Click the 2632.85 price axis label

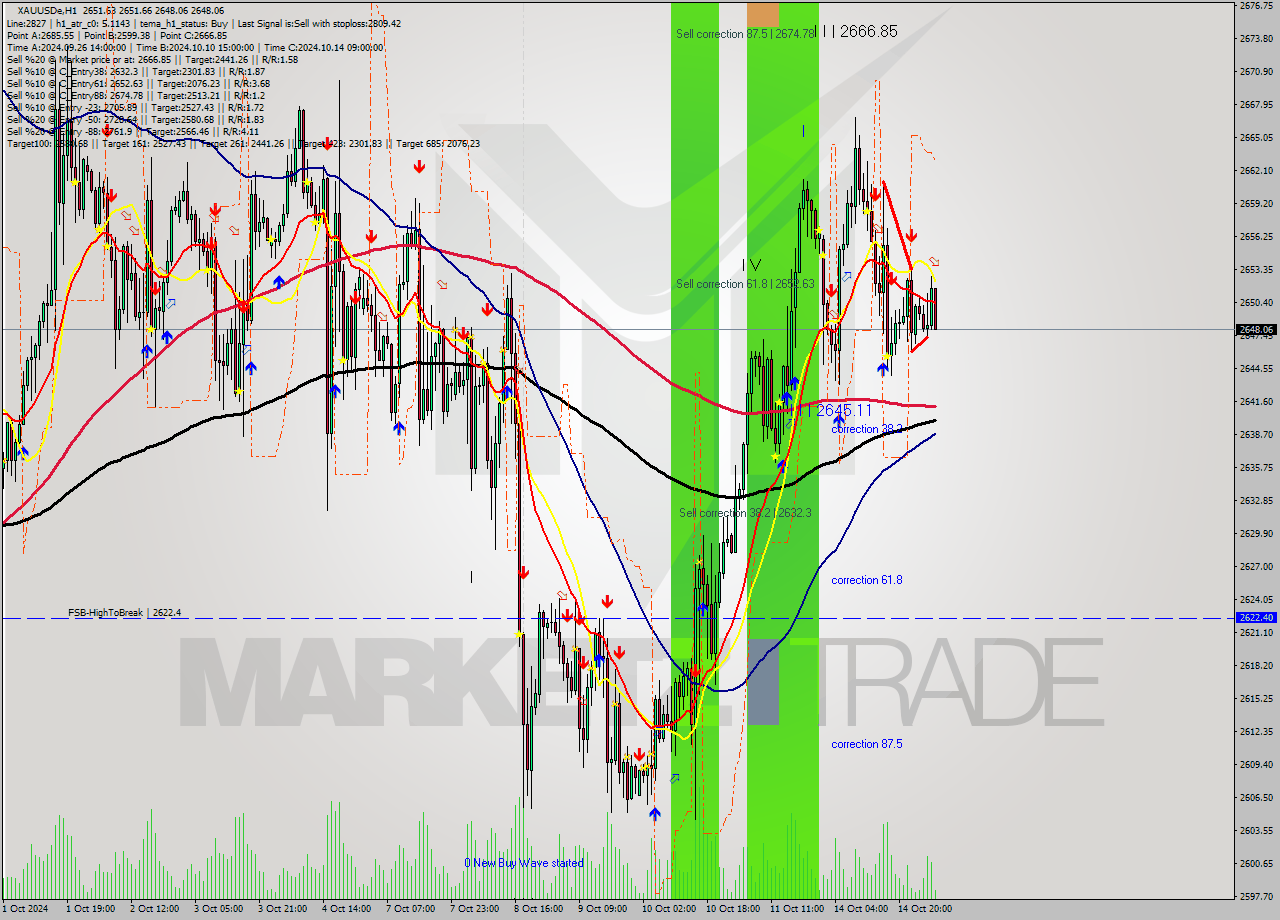tap(1256, 500)
